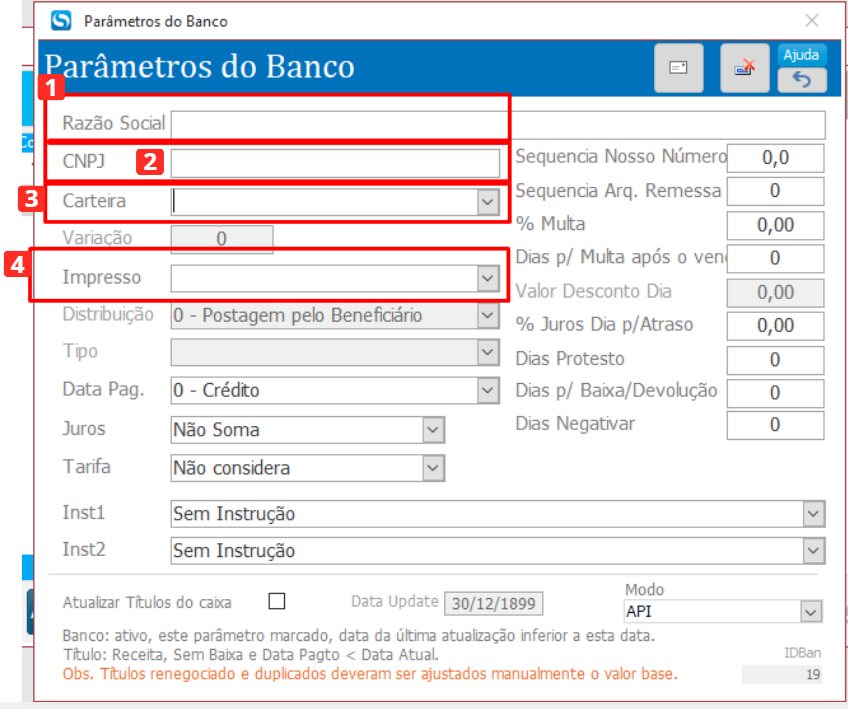The image size is (848, 709).
Task: Close the Parâmetros do Banco window
Action: coord(812,21)
